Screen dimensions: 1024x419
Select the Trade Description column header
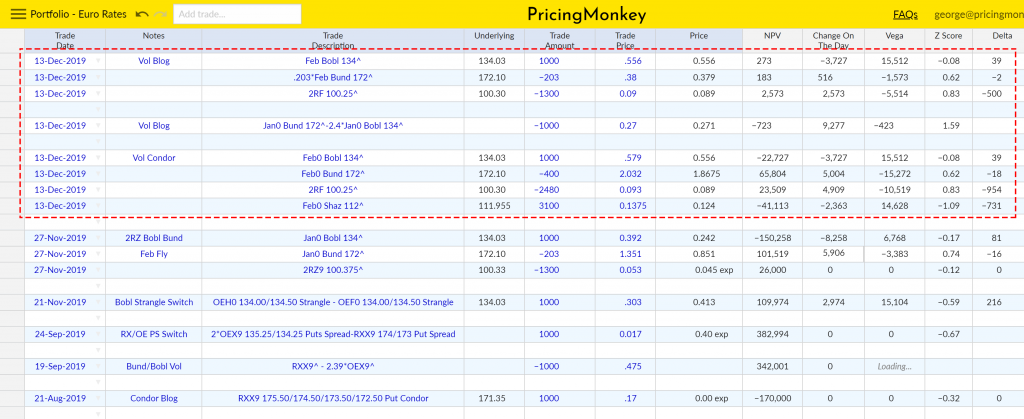pos(333,40)
